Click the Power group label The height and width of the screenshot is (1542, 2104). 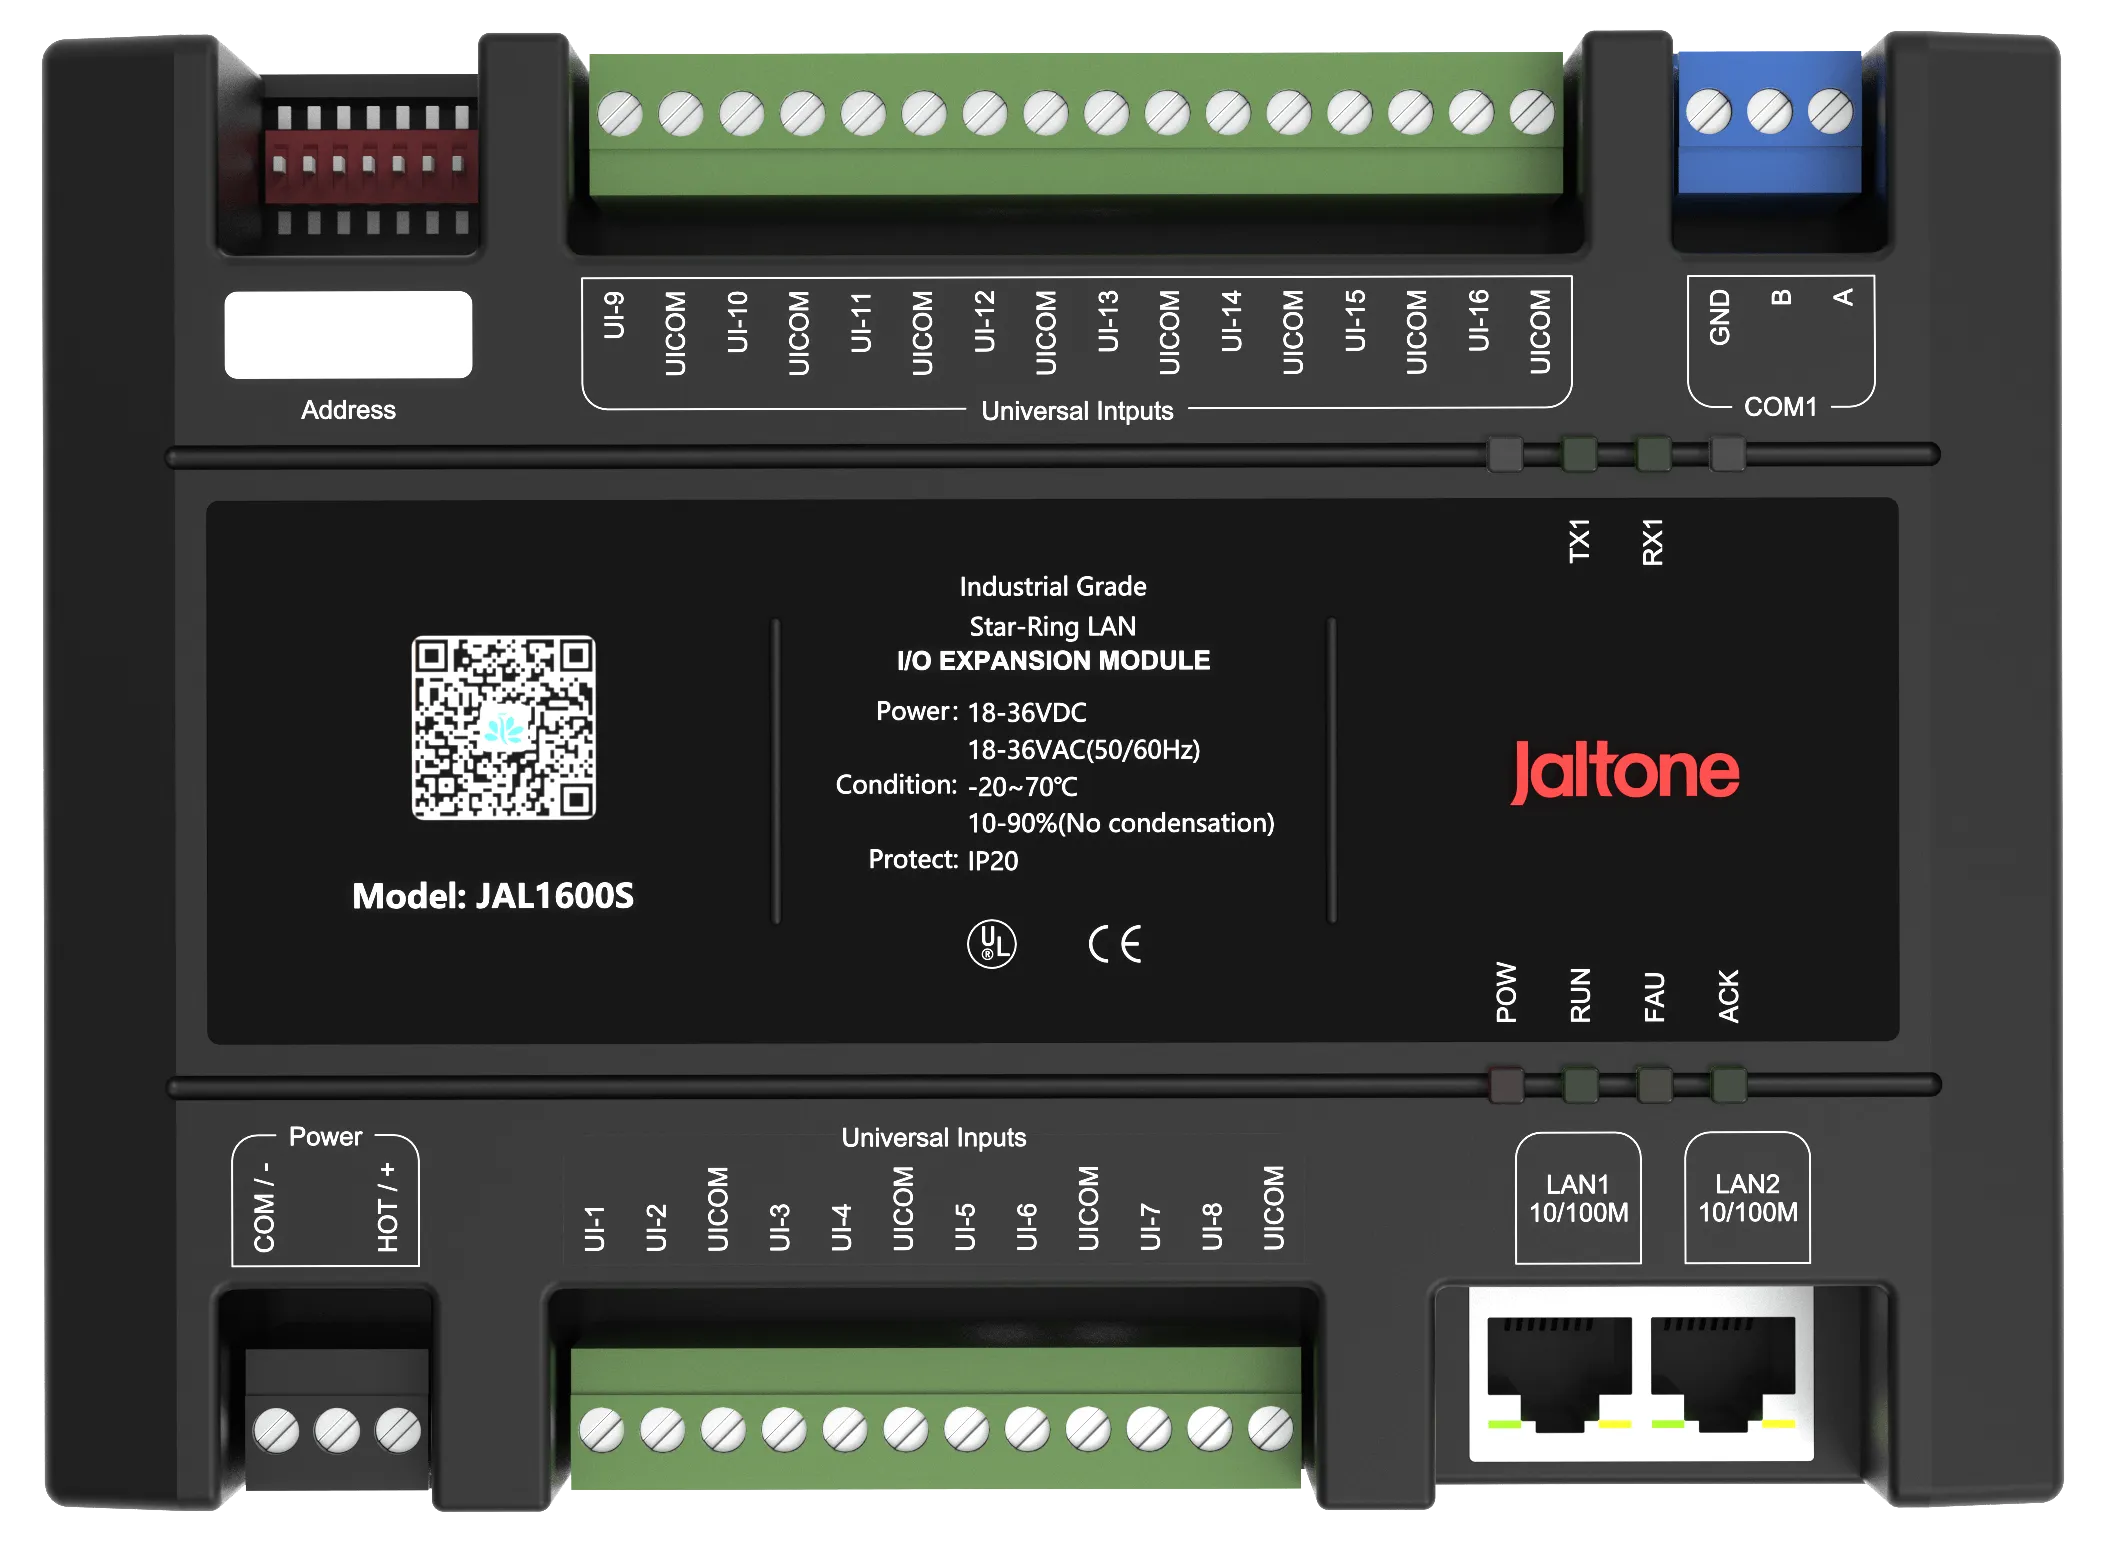coord(325,1137)
